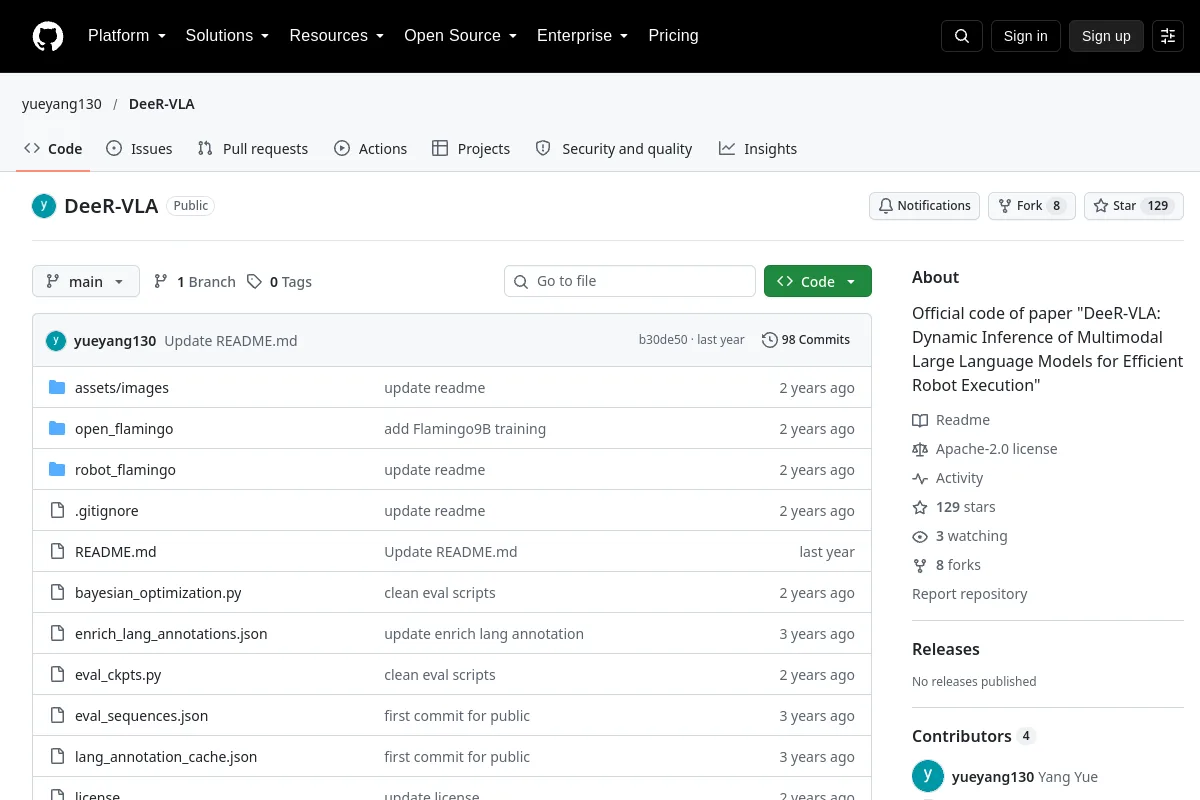Viewport: 1200px width, 800px height.
Task: Expand the Solutions menu
Action: [228, 36]
